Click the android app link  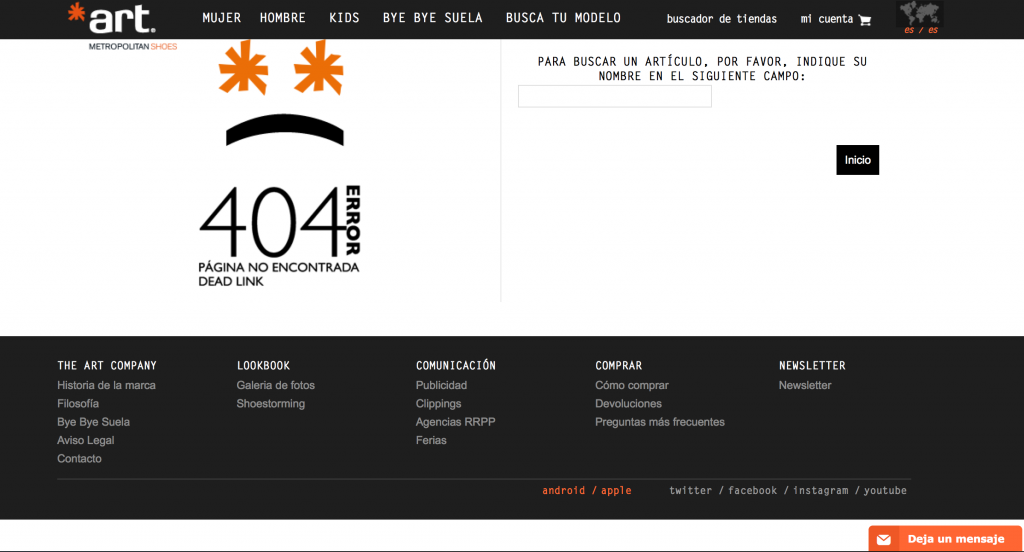(x=563, y=491)
